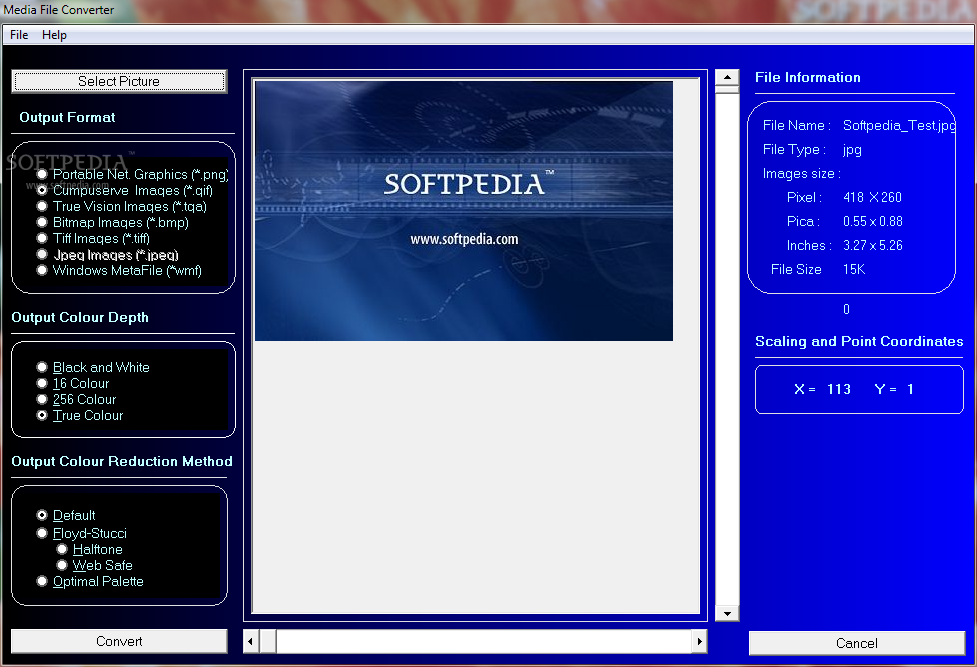Click the Softpedia preview image
The height and width of the screenshot is (667, 977).
coord(464,211)
